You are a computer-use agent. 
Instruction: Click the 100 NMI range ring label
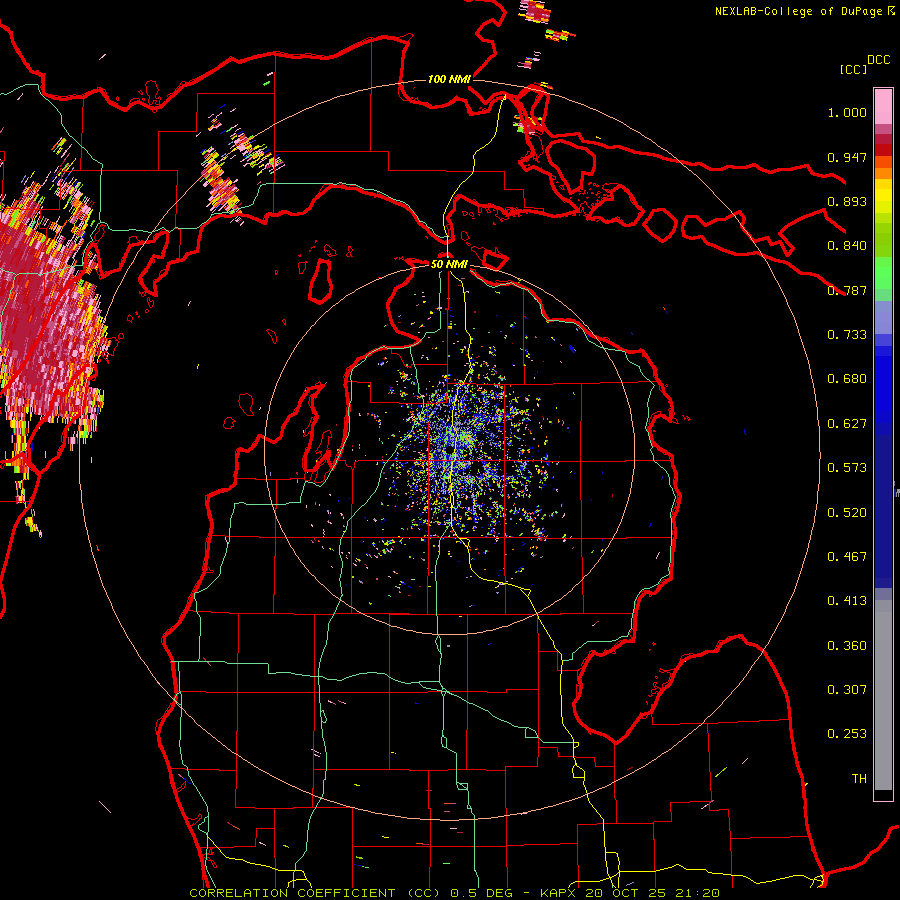pyautogui.click(x=449, y=79)
